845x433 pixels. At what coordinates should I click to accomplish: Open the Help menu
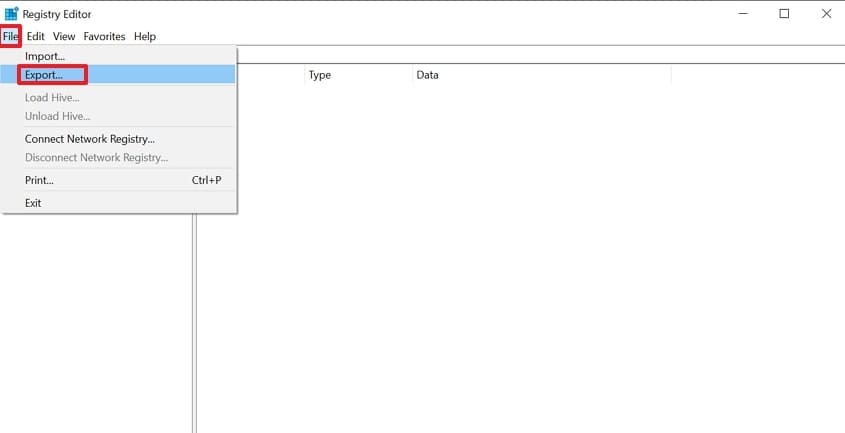pos(145,37)
